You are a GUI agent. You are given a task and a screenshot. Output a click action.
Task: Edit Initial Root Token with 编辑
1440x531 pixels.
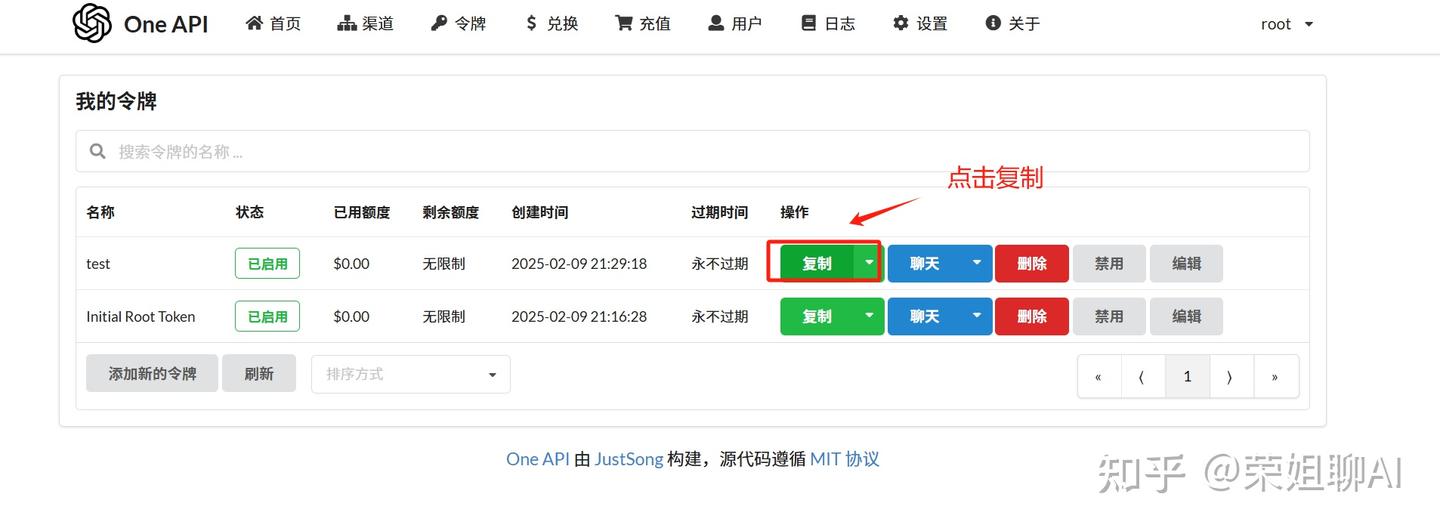tap(1187, 316)
